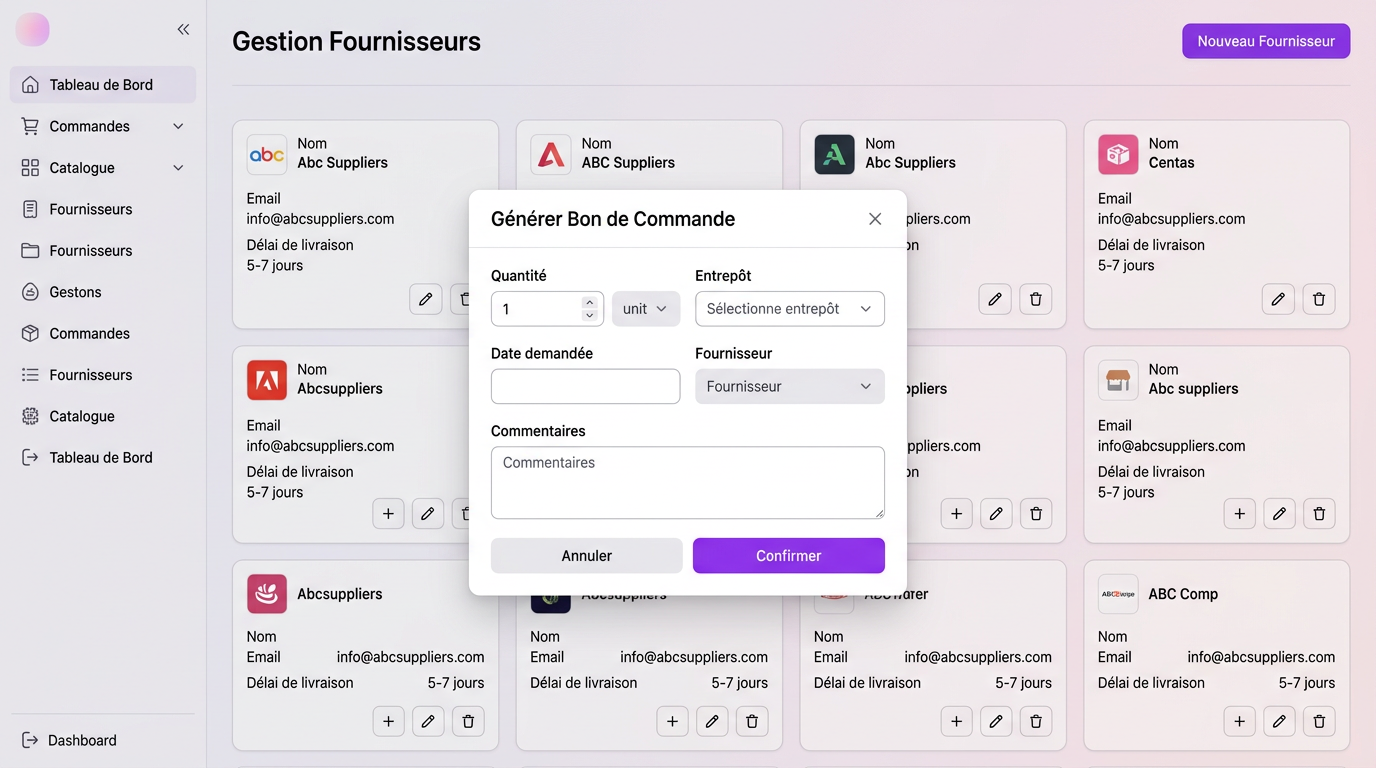Expand the Catalogue submenu chevron in sidebar

click(x=178, y=168)
